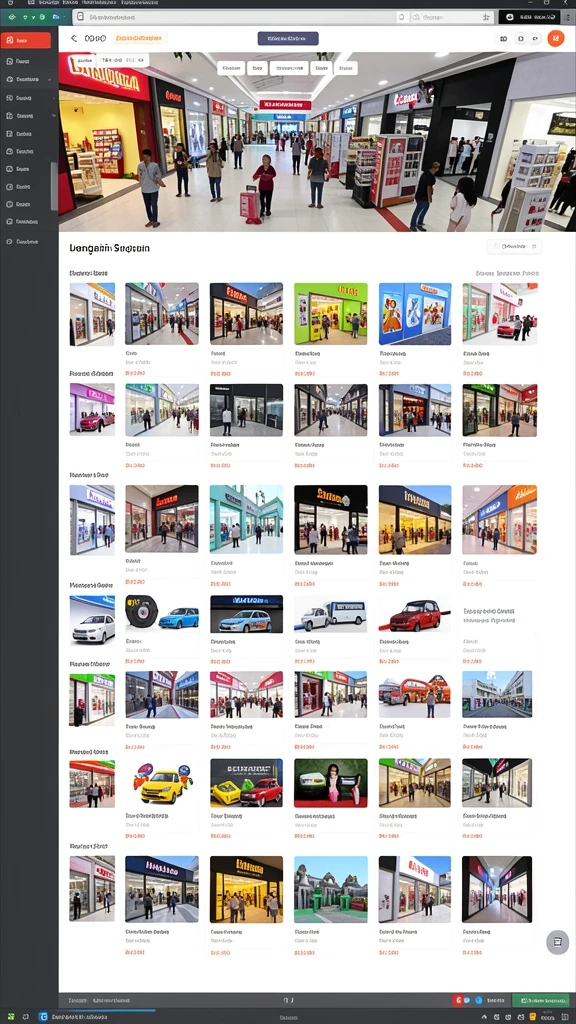The height and width of the screenshot is (1024, 576).
Task: Open the filter box beside section heading
Action: click(514, 247)
